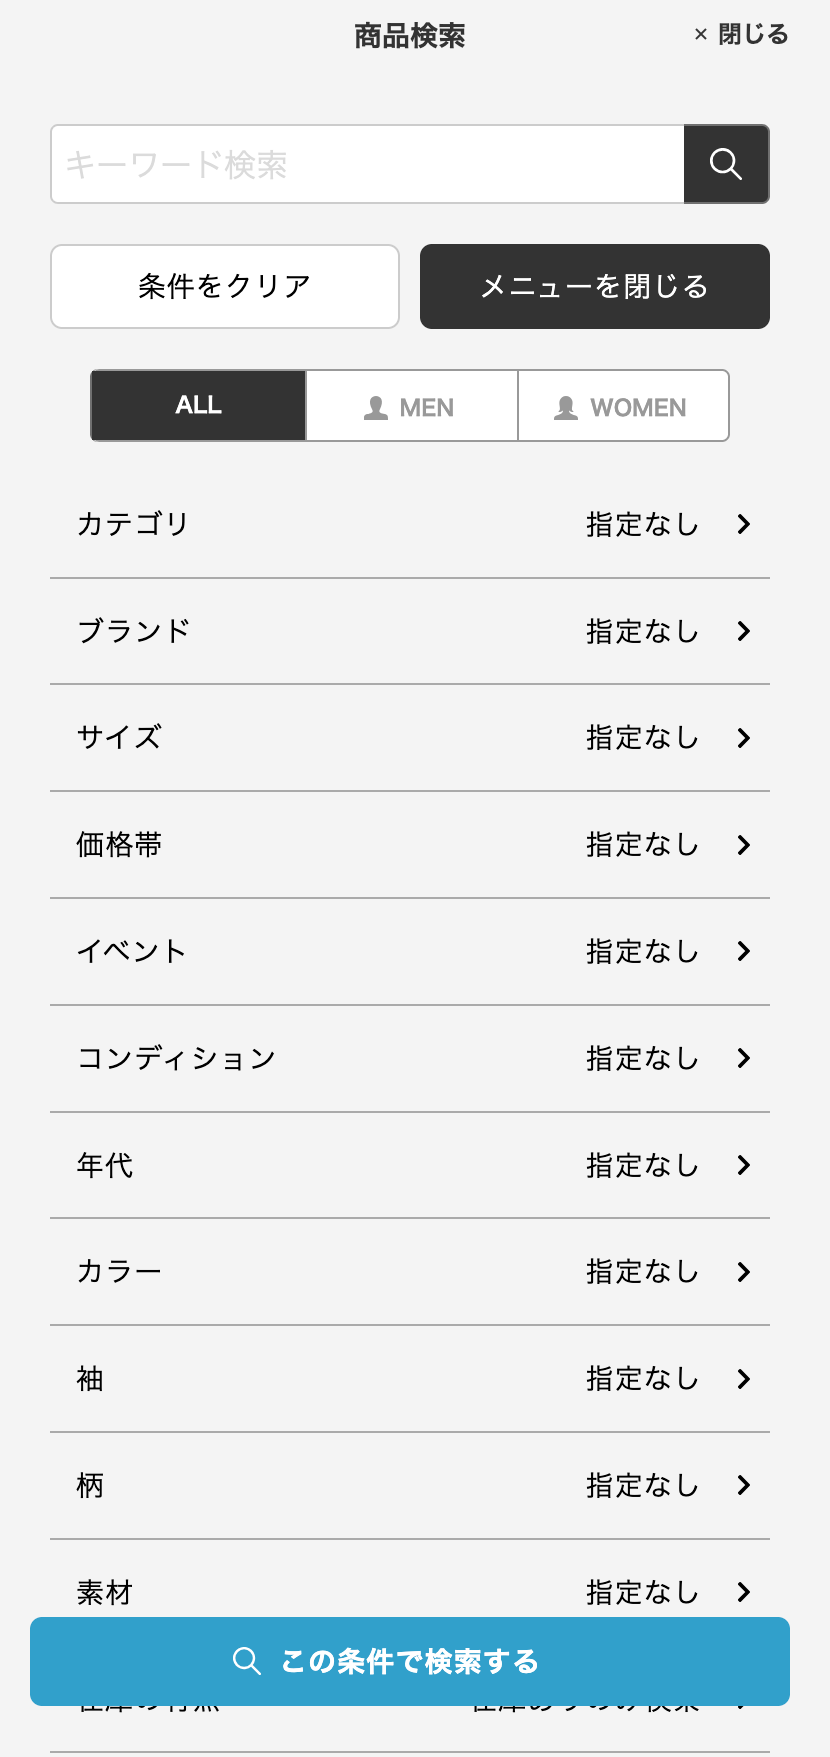Switch to the ALL segment
This screenshot has width=830, height=1757.
(x=198, y=405)
